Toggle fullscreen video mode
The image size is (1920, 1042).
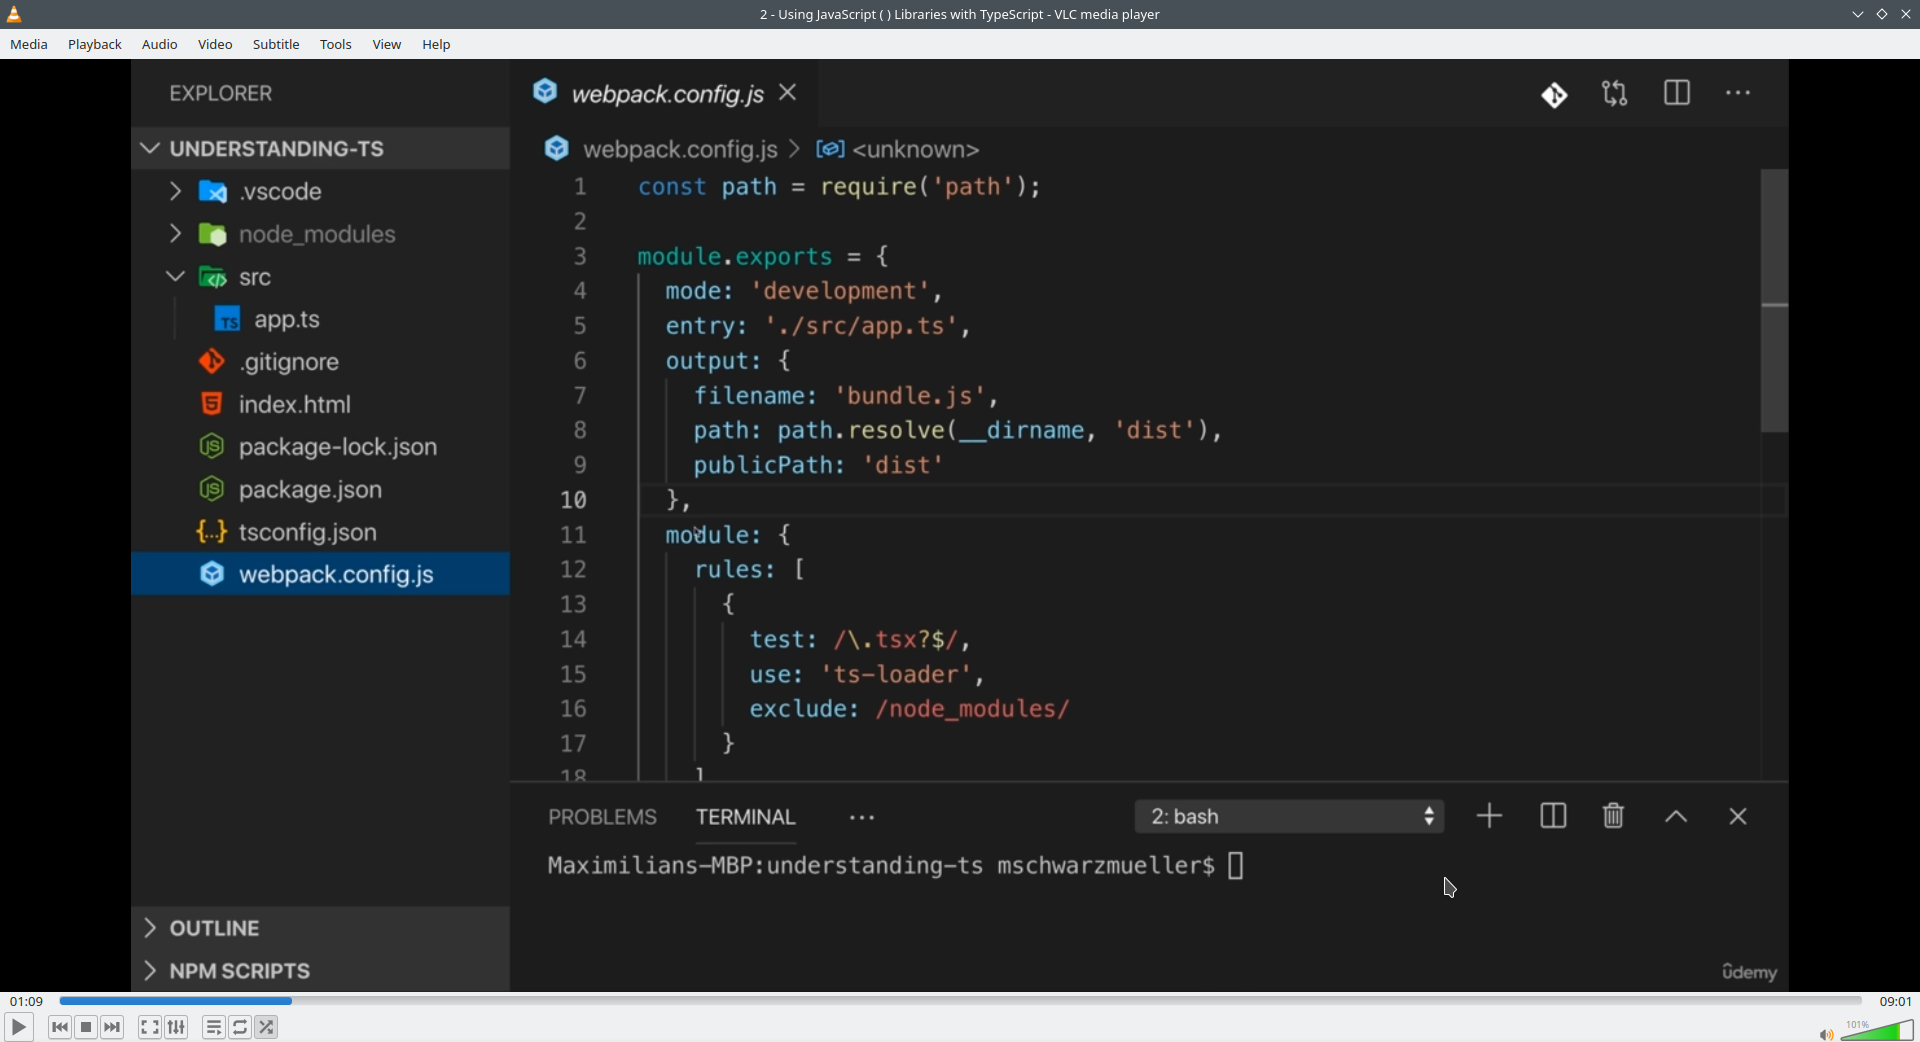[150, 1027]
